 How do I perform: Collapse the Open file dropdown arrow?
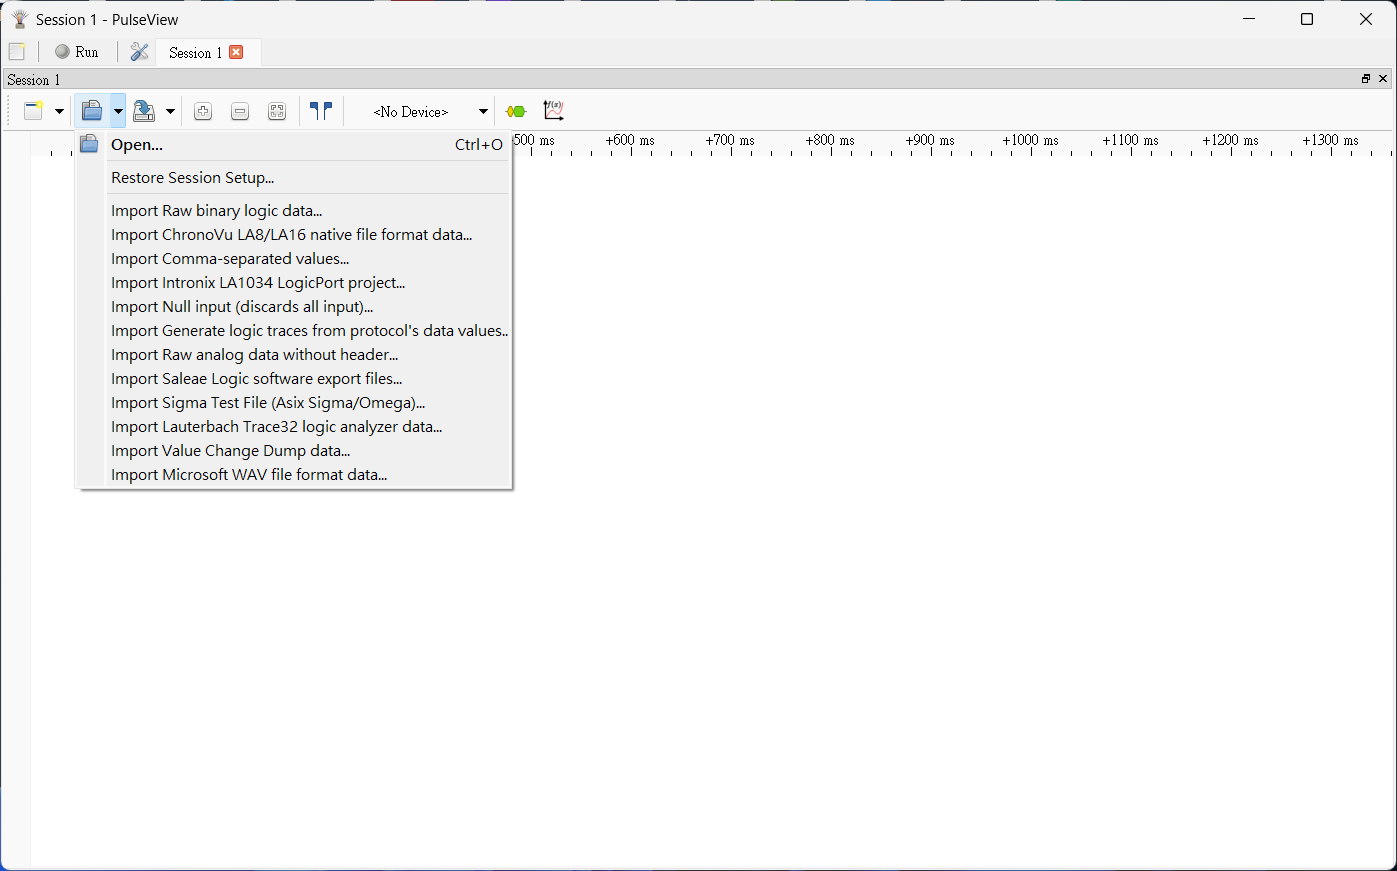(118, 111)
